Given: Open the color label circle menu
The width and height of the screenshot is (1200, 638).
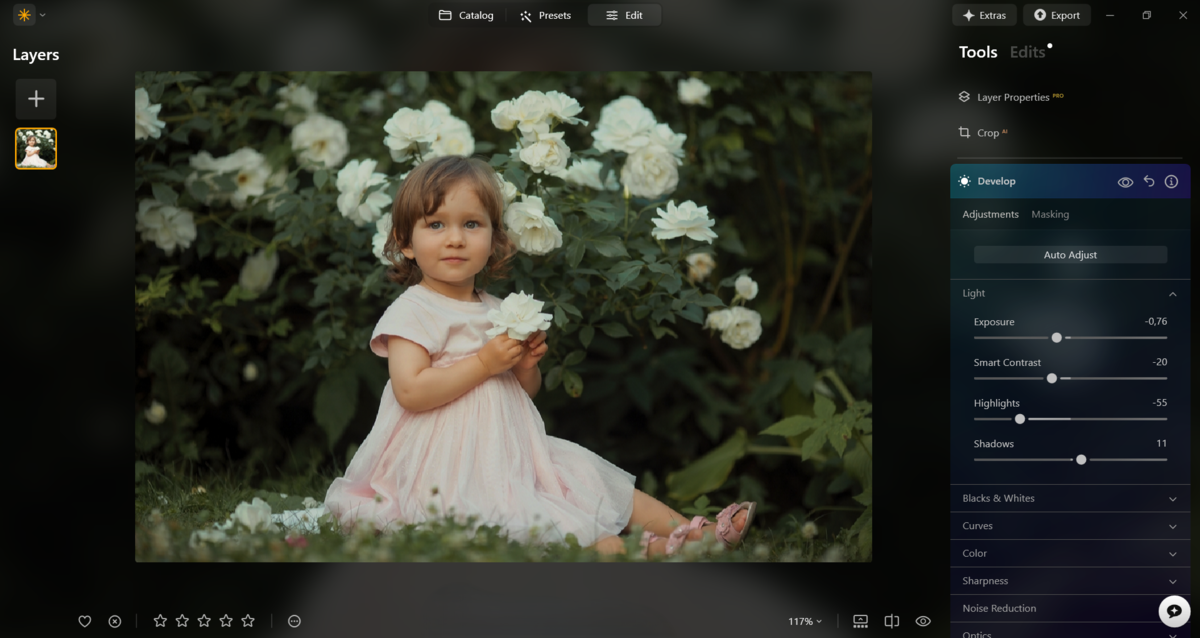Looking at the screenshot, I should pyautogui.click(x=294, y=621).
